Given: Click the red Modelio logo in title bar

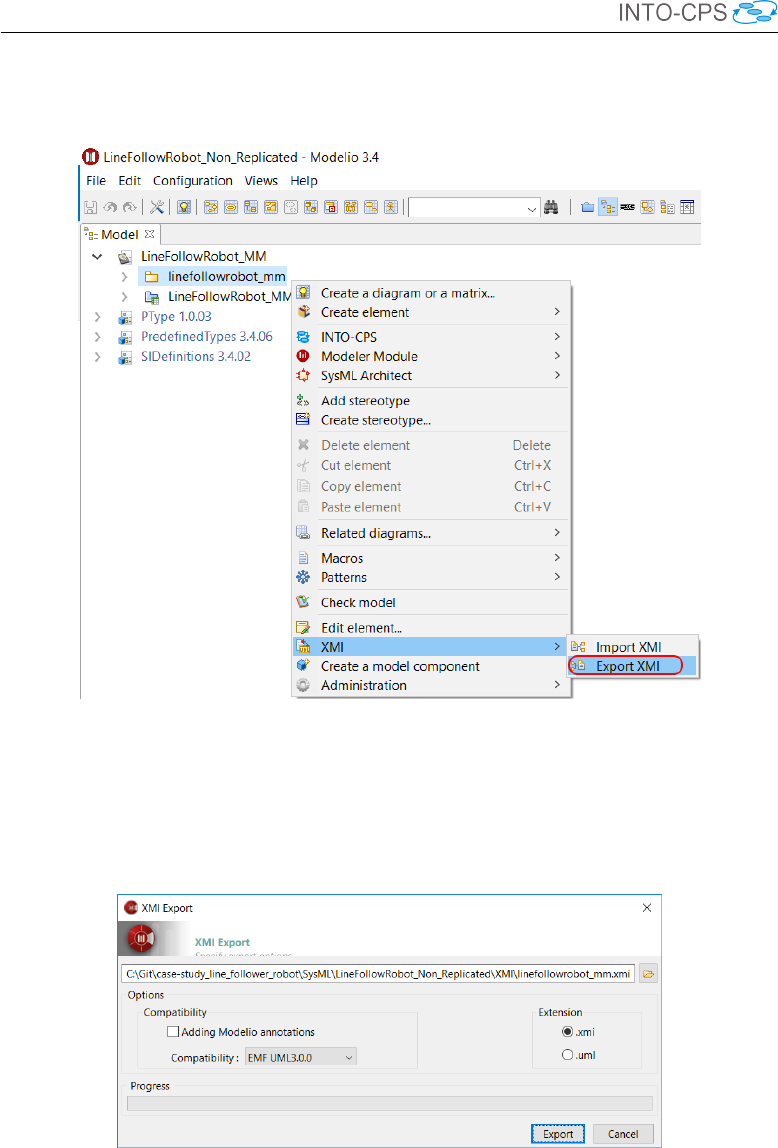Looking at the screenshot, I should point(90,157).
